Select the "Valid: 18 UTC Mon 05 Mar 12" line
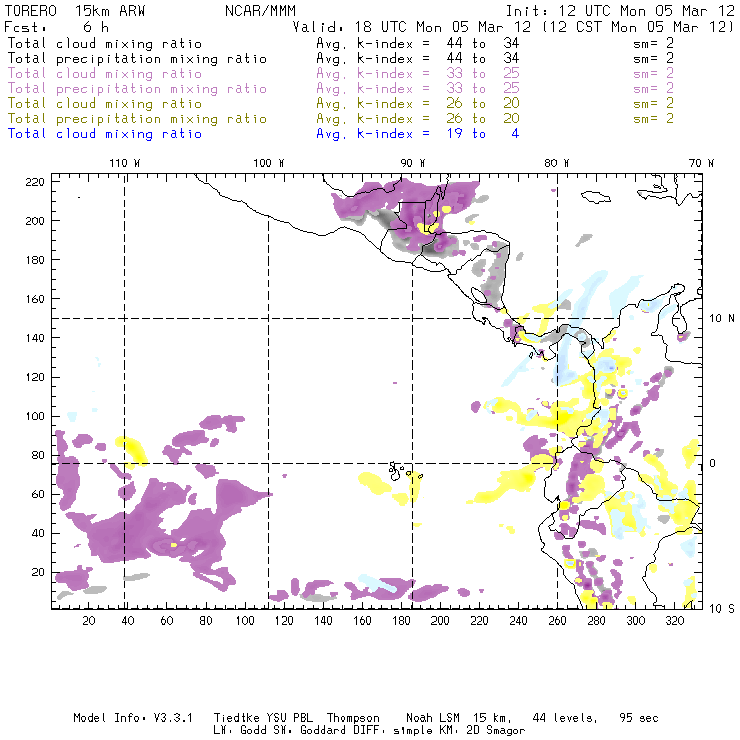The height and width of the screenshot is (740, 740). tap(412, 27)
